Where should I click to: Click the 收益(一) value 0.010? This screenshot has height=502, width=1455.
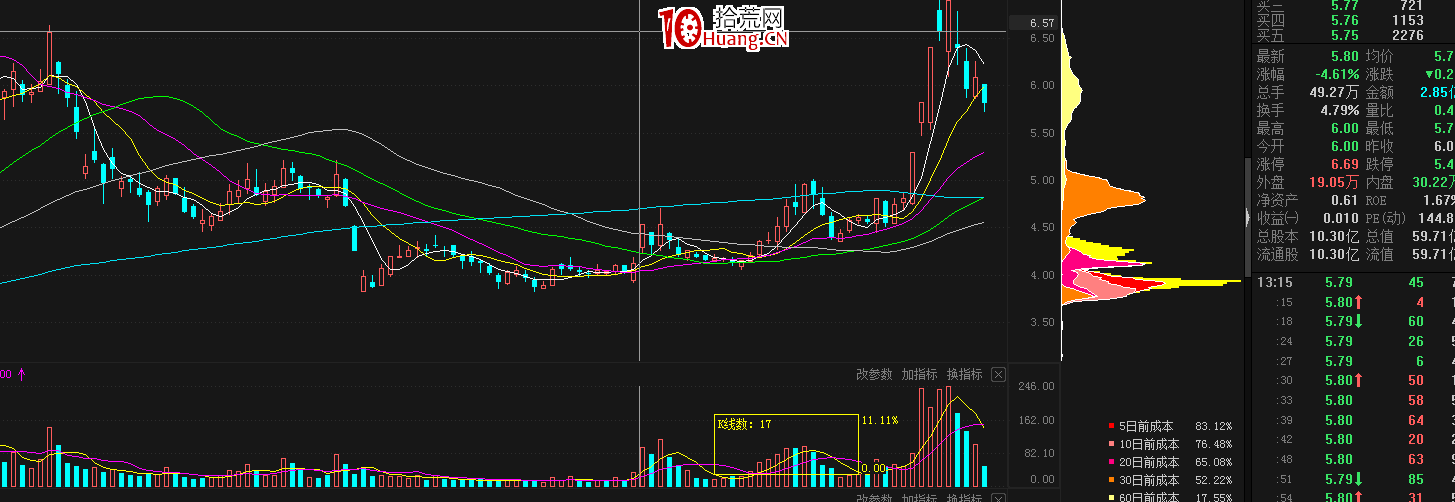(1340, 218)
